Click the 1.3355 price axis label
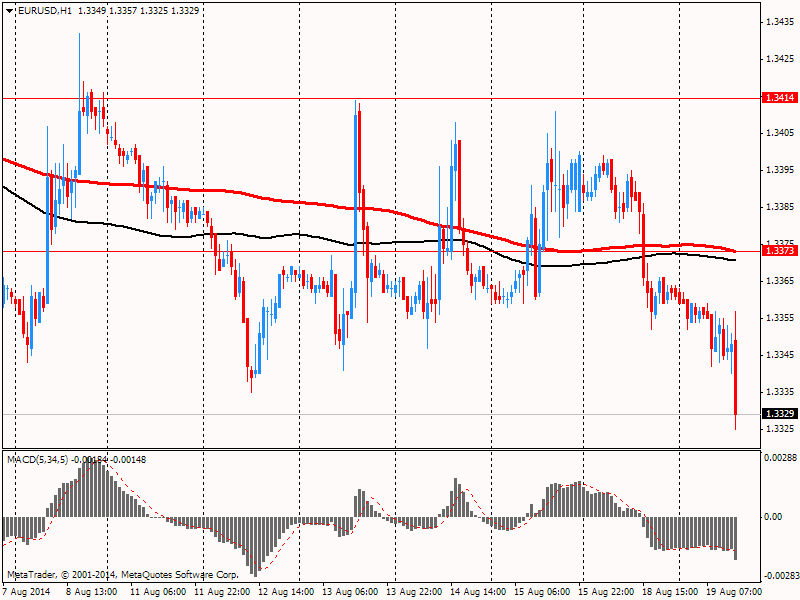Viewport: 800px width, 600px height. 781,318
